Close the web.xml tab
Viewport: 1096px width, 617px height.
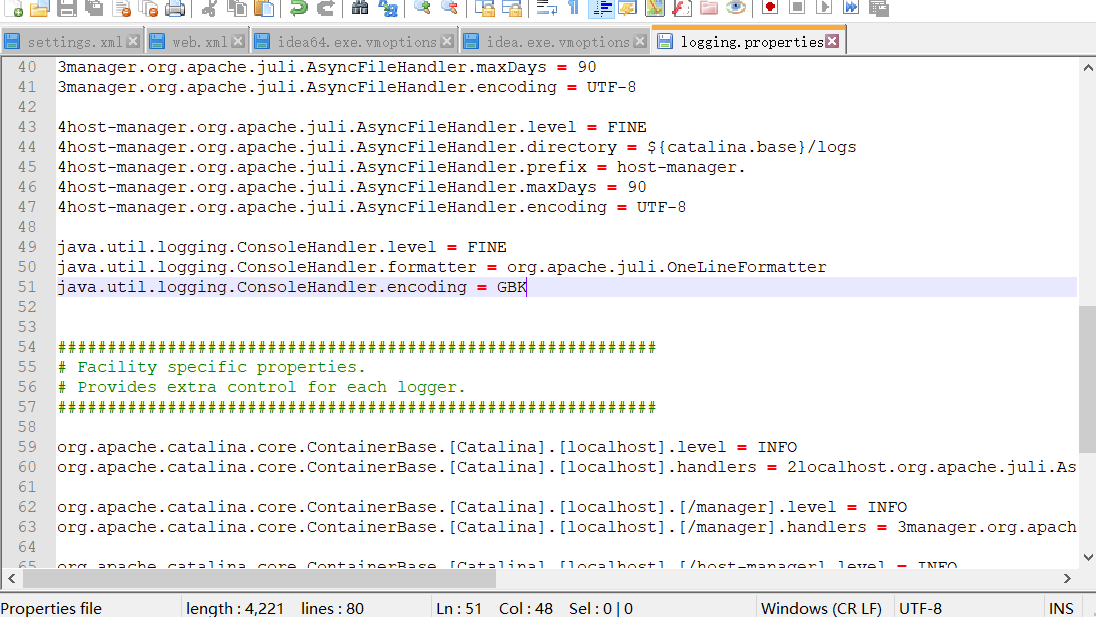coord(238,41)
